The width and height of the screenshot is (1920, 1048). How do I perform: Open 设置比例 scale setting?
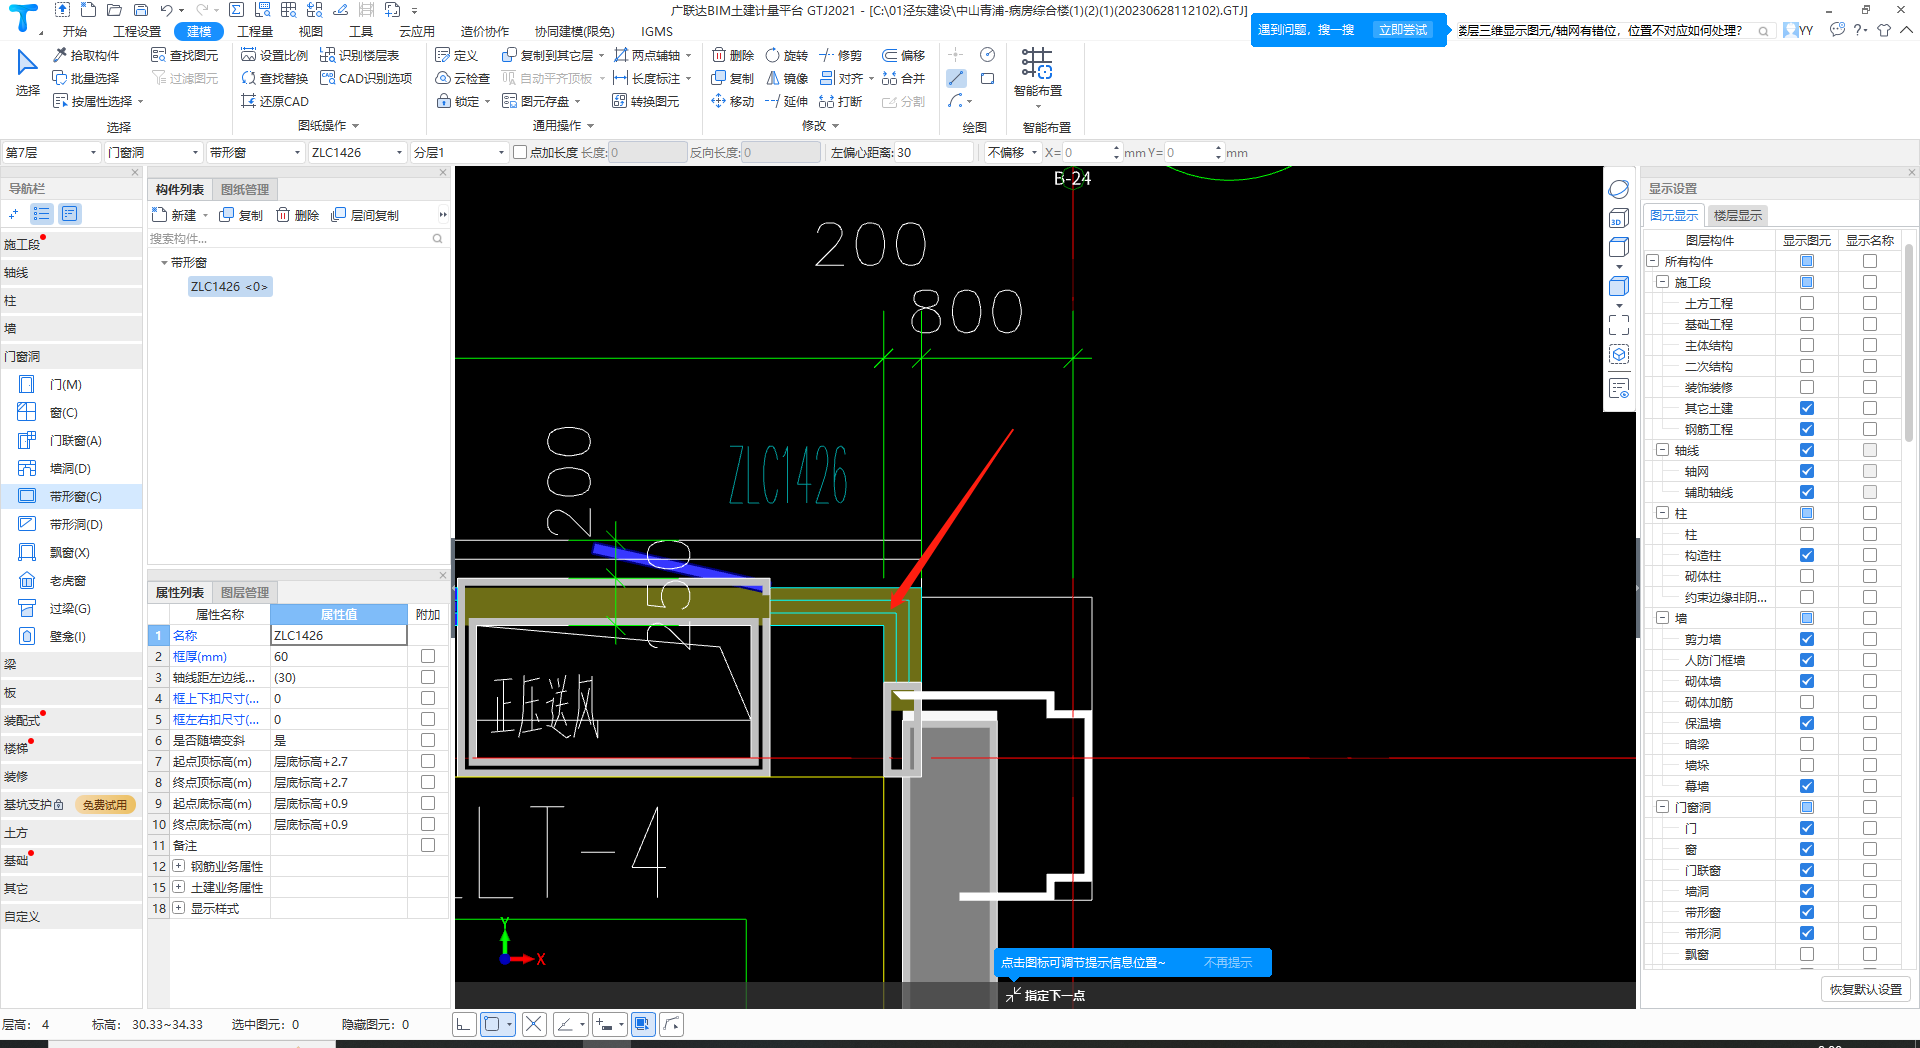pyautogui.click(x=275, y=55)
